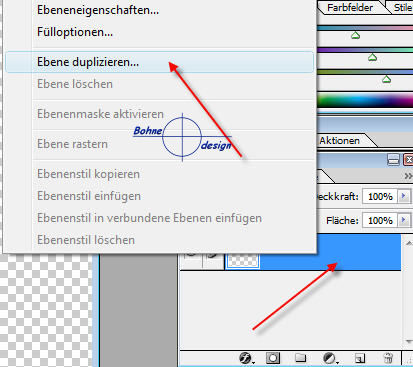The width and height of the screenshot is (413, 367).
Task: Click the layer thumbnail in layers panel
Action: pyautogui.click(x=243, y=260)
